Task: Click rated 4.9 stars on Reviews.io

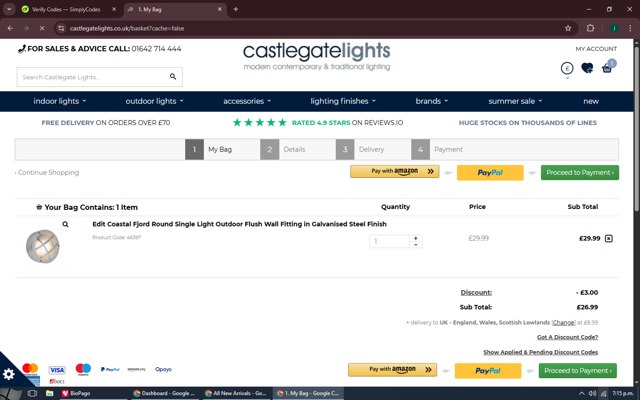Action: tap(318, 122)
